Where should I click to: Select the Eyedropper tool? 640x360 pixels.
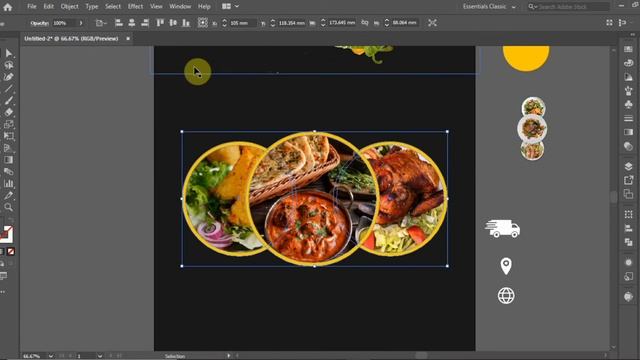pos(9,195)
